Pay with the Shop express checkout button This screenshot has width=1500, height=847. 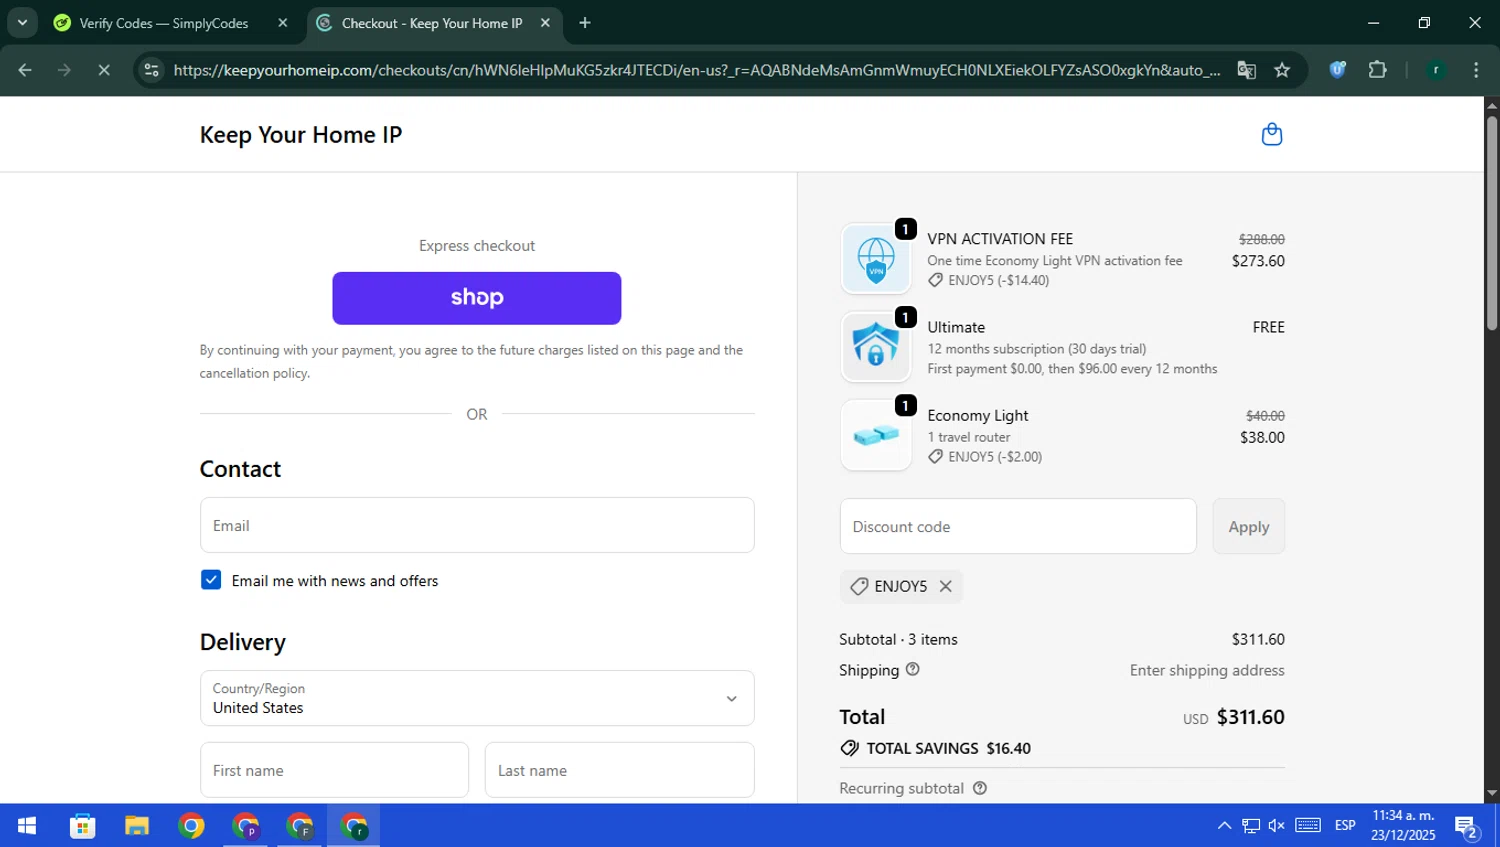477,298
